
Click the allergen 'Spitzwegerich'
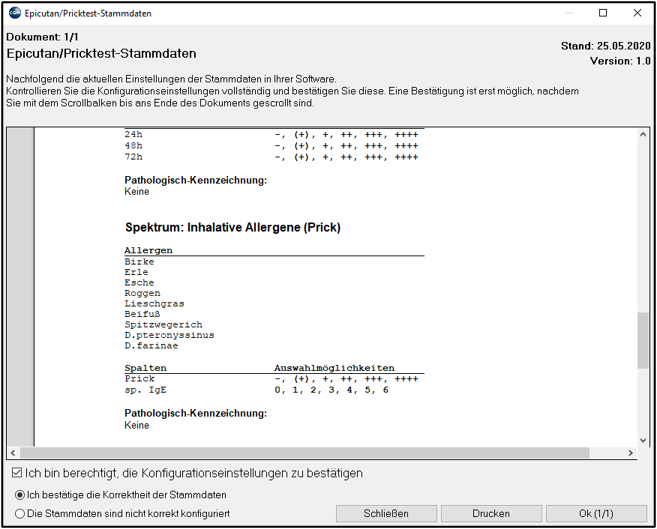coord(163,325)
